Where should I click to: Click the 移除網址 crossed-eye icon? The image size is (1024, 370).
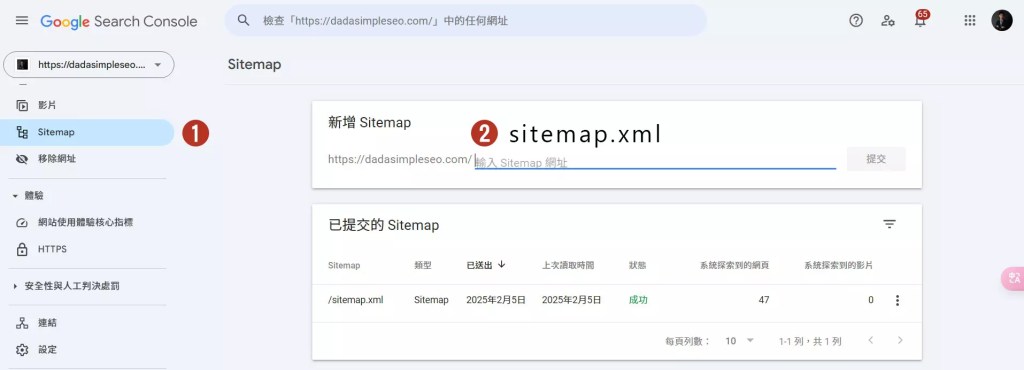coord(22,159)
